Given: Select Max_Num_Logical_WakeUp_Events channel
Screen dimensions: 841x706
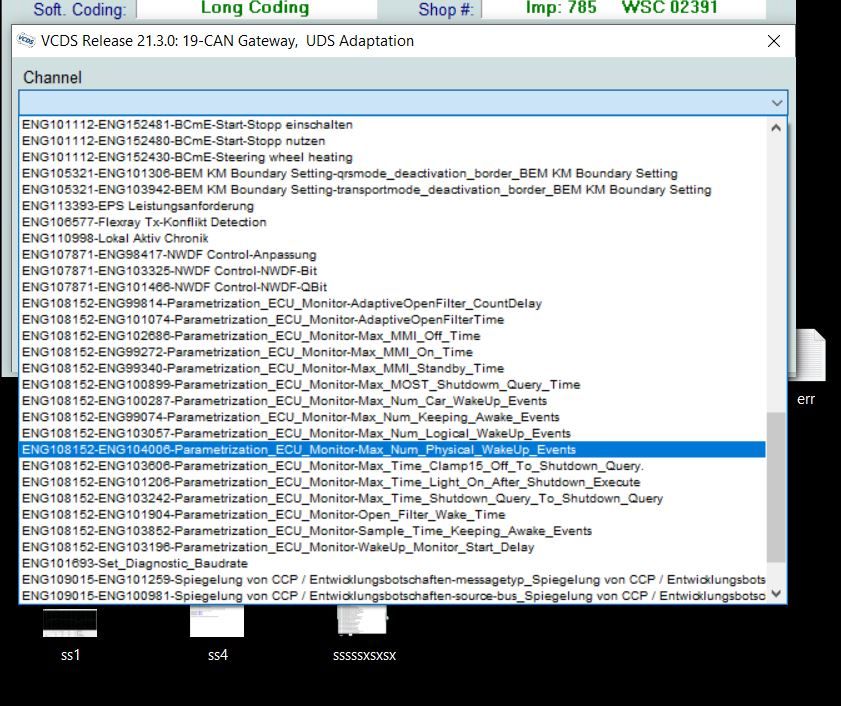Looking at the screenshot, I should [392, 433].
